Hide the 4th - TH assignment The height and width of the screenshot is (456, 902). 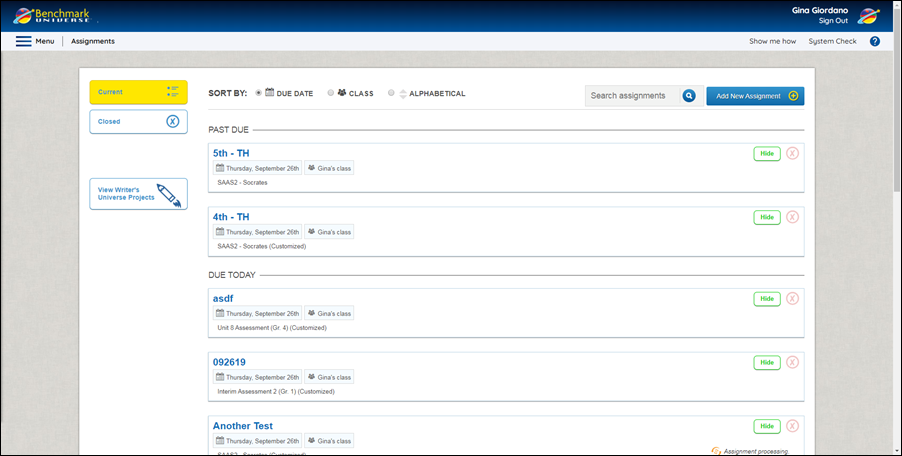coord(767,217)
